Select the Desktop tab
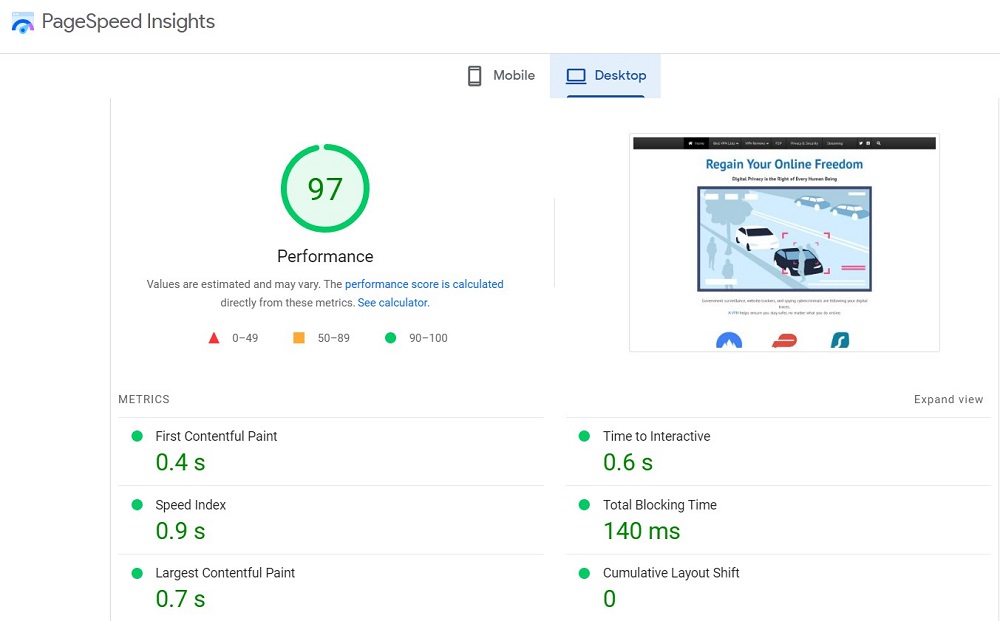This screenshot has width=1000, height=621. point(605,75)
